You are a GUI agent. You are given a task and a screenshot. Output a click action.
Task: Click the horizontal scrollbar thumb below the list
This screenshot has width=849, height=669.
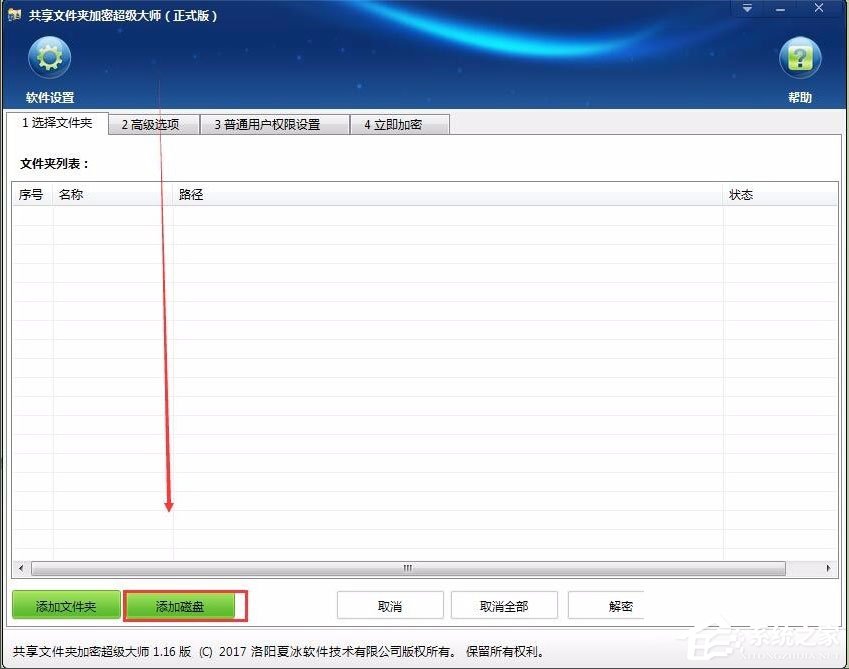407,567
